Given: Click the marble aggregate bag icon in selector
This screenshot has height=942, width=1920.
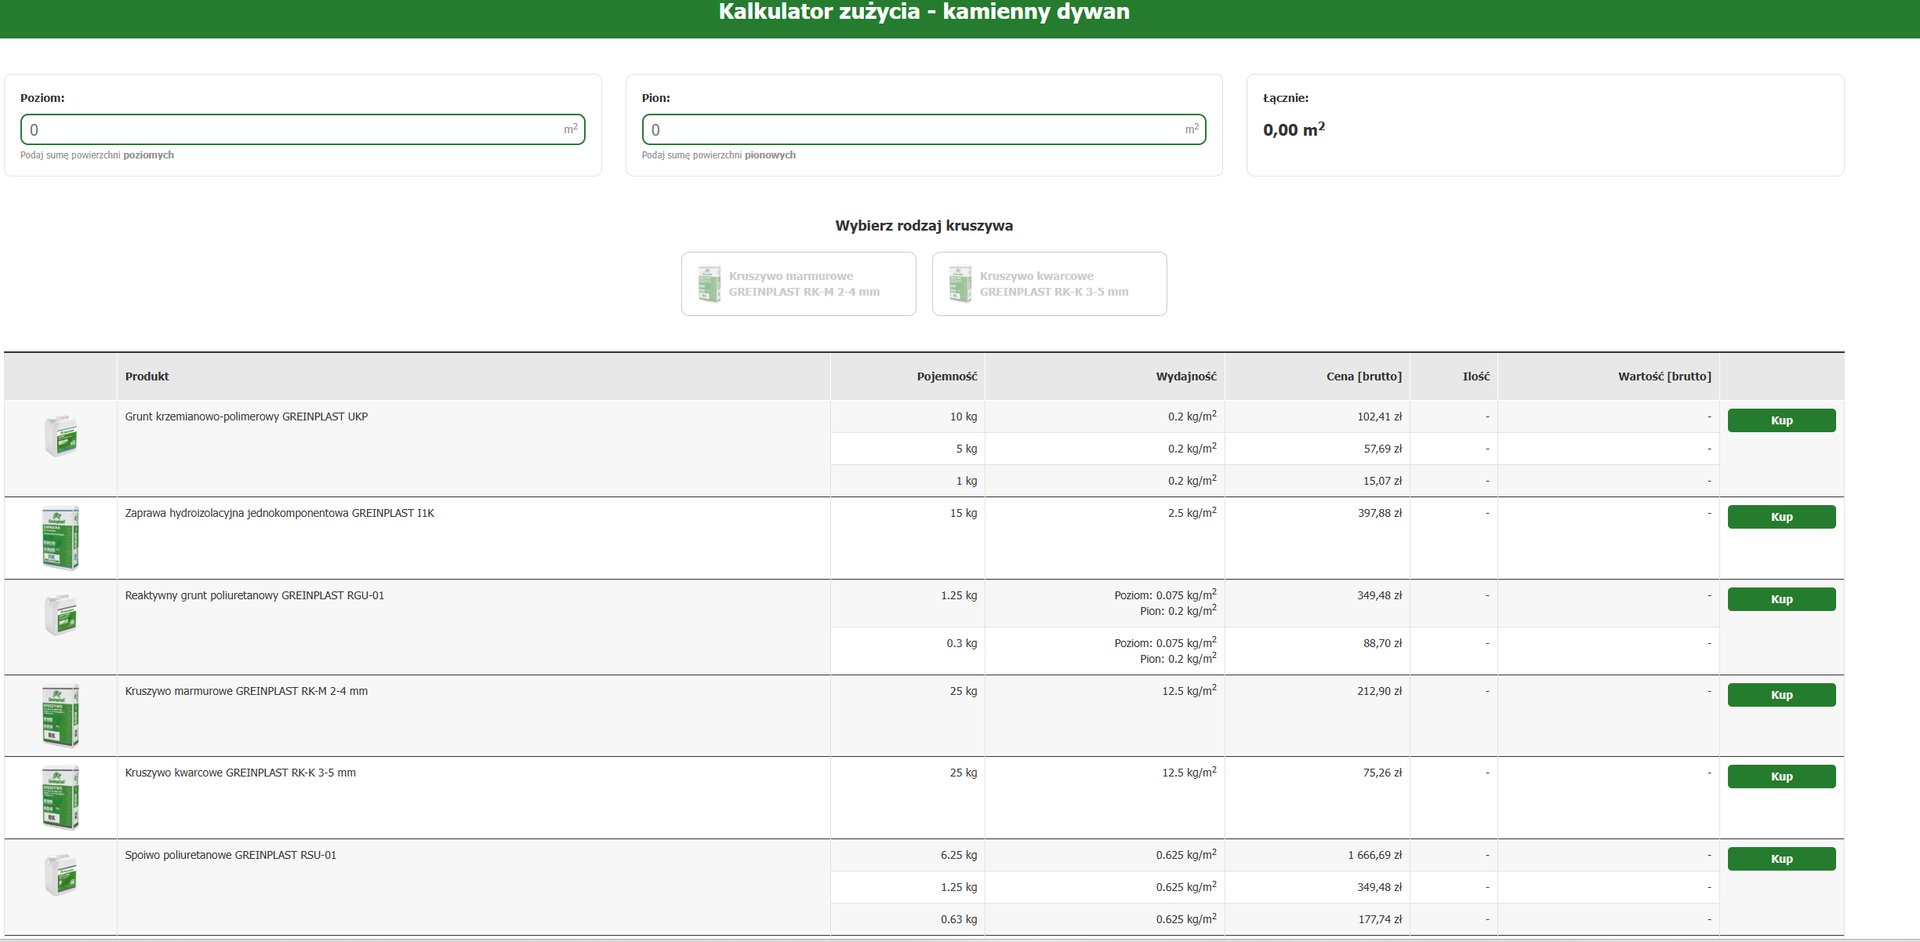Looking at the screenshot, I should 709,284.
